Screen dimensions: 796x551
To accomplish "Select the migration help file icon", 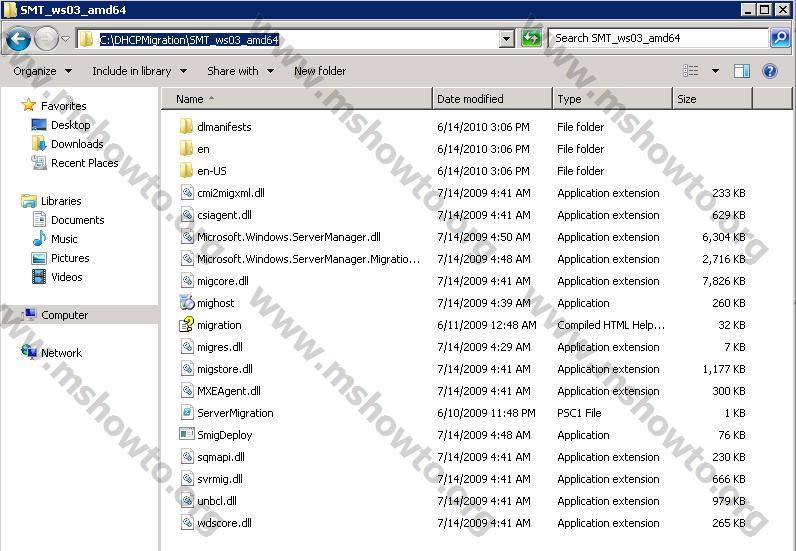I will tap(187, 325).
